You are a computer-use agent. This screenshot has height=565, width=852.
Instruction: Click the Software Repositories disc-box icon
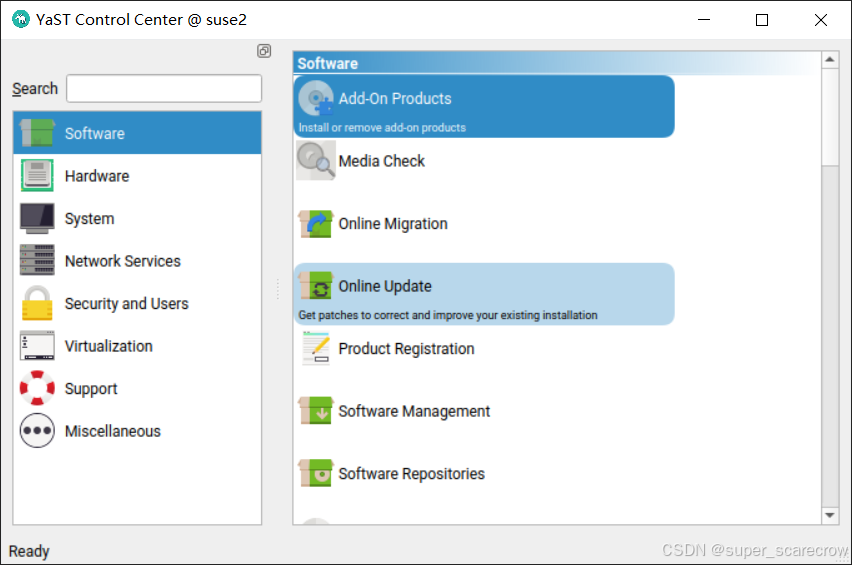[x=316, y=473]
